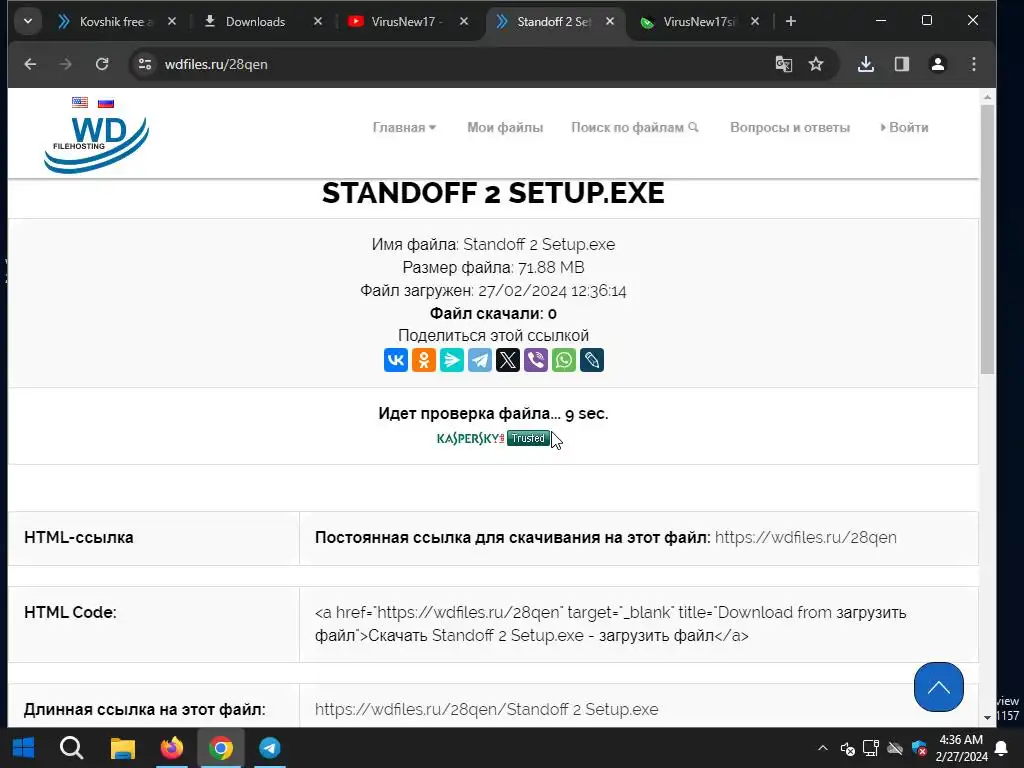Viewport: 1024px width, 768px height.
Task: Open Windows notification center
Action: 1000,748
